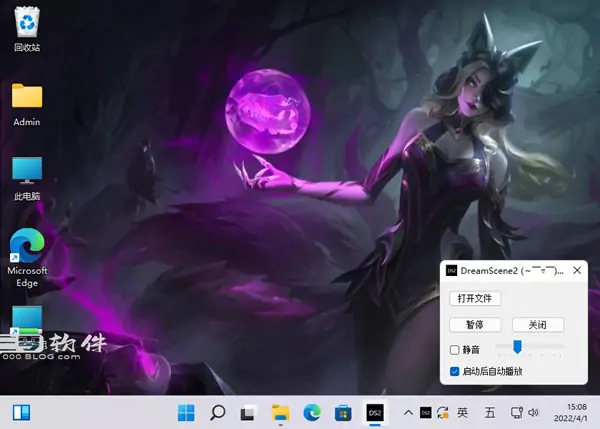
Task: Click 打开文件 open file button
Action: click(x=475, y=299)
